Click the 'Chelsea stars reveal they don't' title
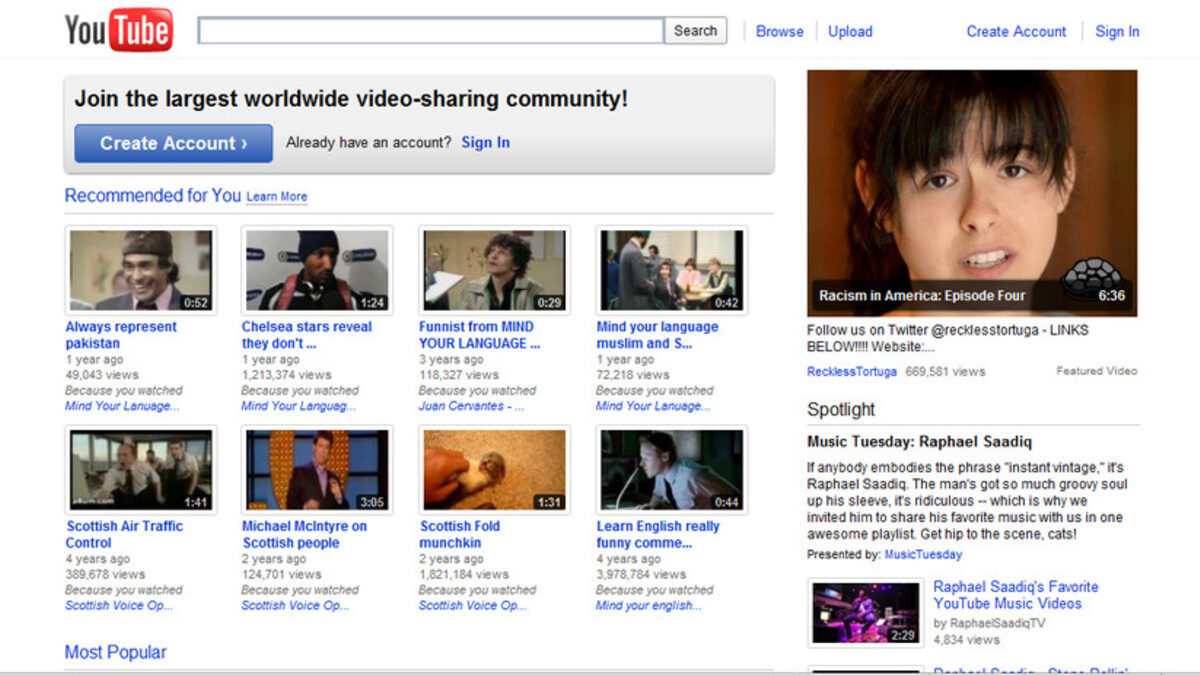The width and height of the screenshot is (1200, 675). (306, 335)
